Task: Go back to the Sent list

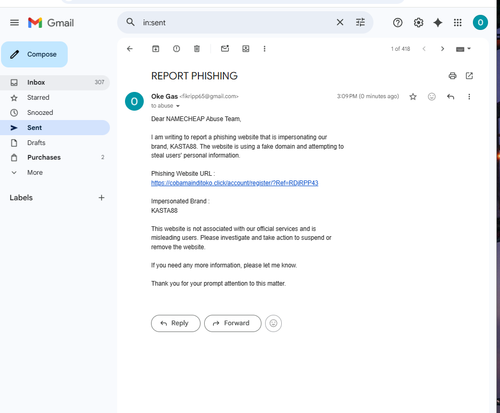Action: click(130, 49)
